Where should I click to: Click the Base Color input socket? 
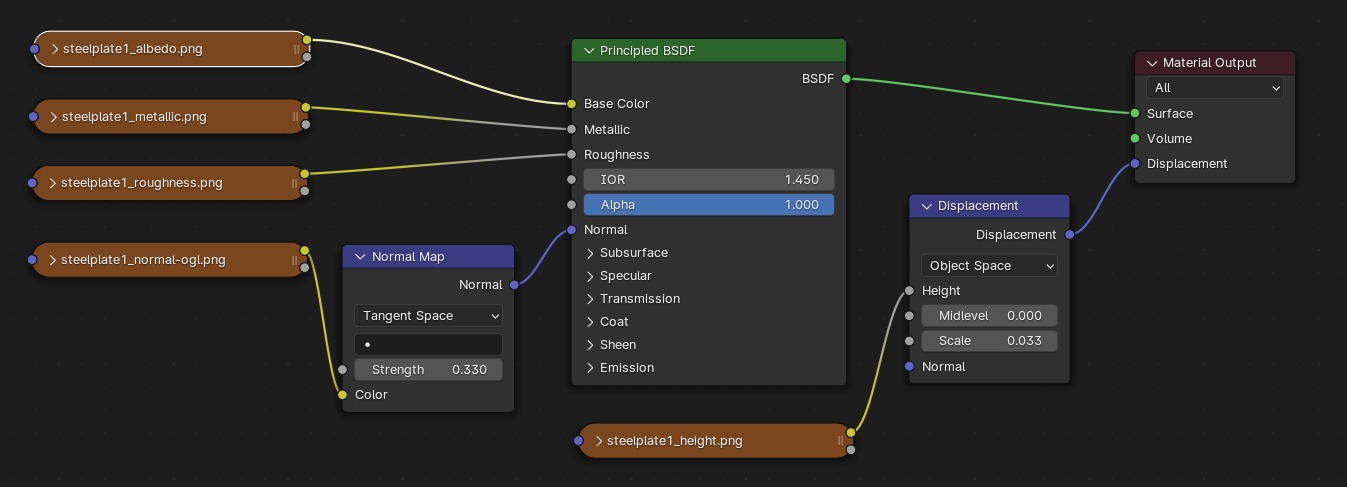point(571,103)
